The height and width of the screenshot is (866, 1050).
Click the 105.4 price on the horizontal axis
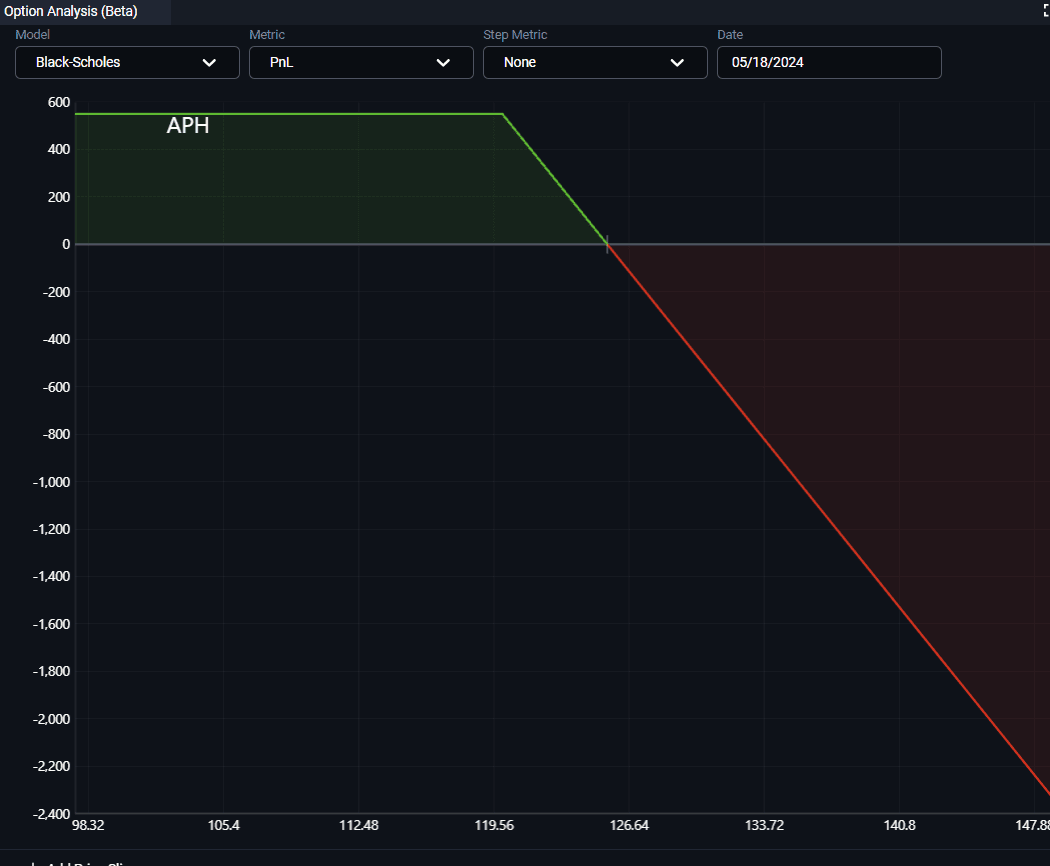pyautogui.click(x=224, y=825)
